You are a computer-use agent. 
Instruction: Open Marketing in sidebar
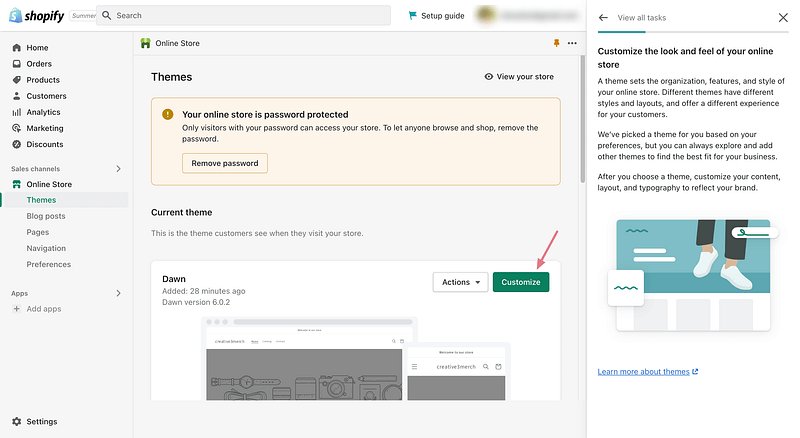[45, 128]
